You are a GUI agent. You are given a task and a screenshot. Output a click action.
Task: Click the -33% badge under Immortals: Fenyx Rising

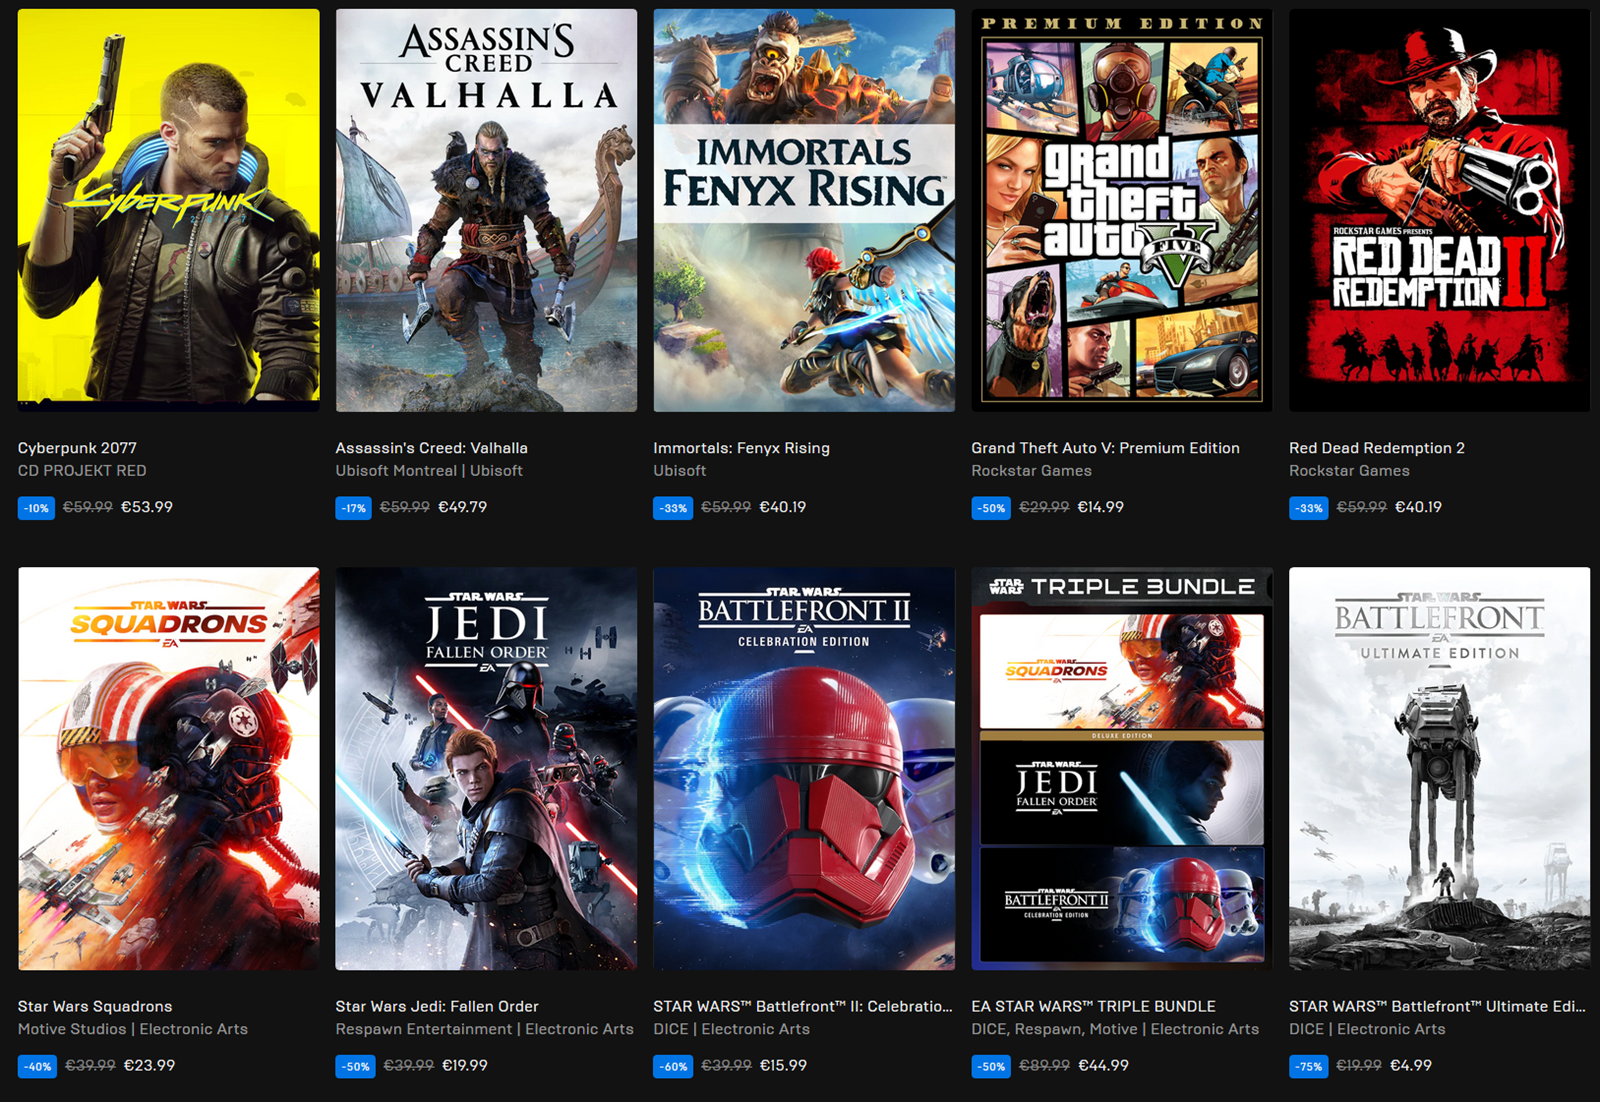(673, 508)
